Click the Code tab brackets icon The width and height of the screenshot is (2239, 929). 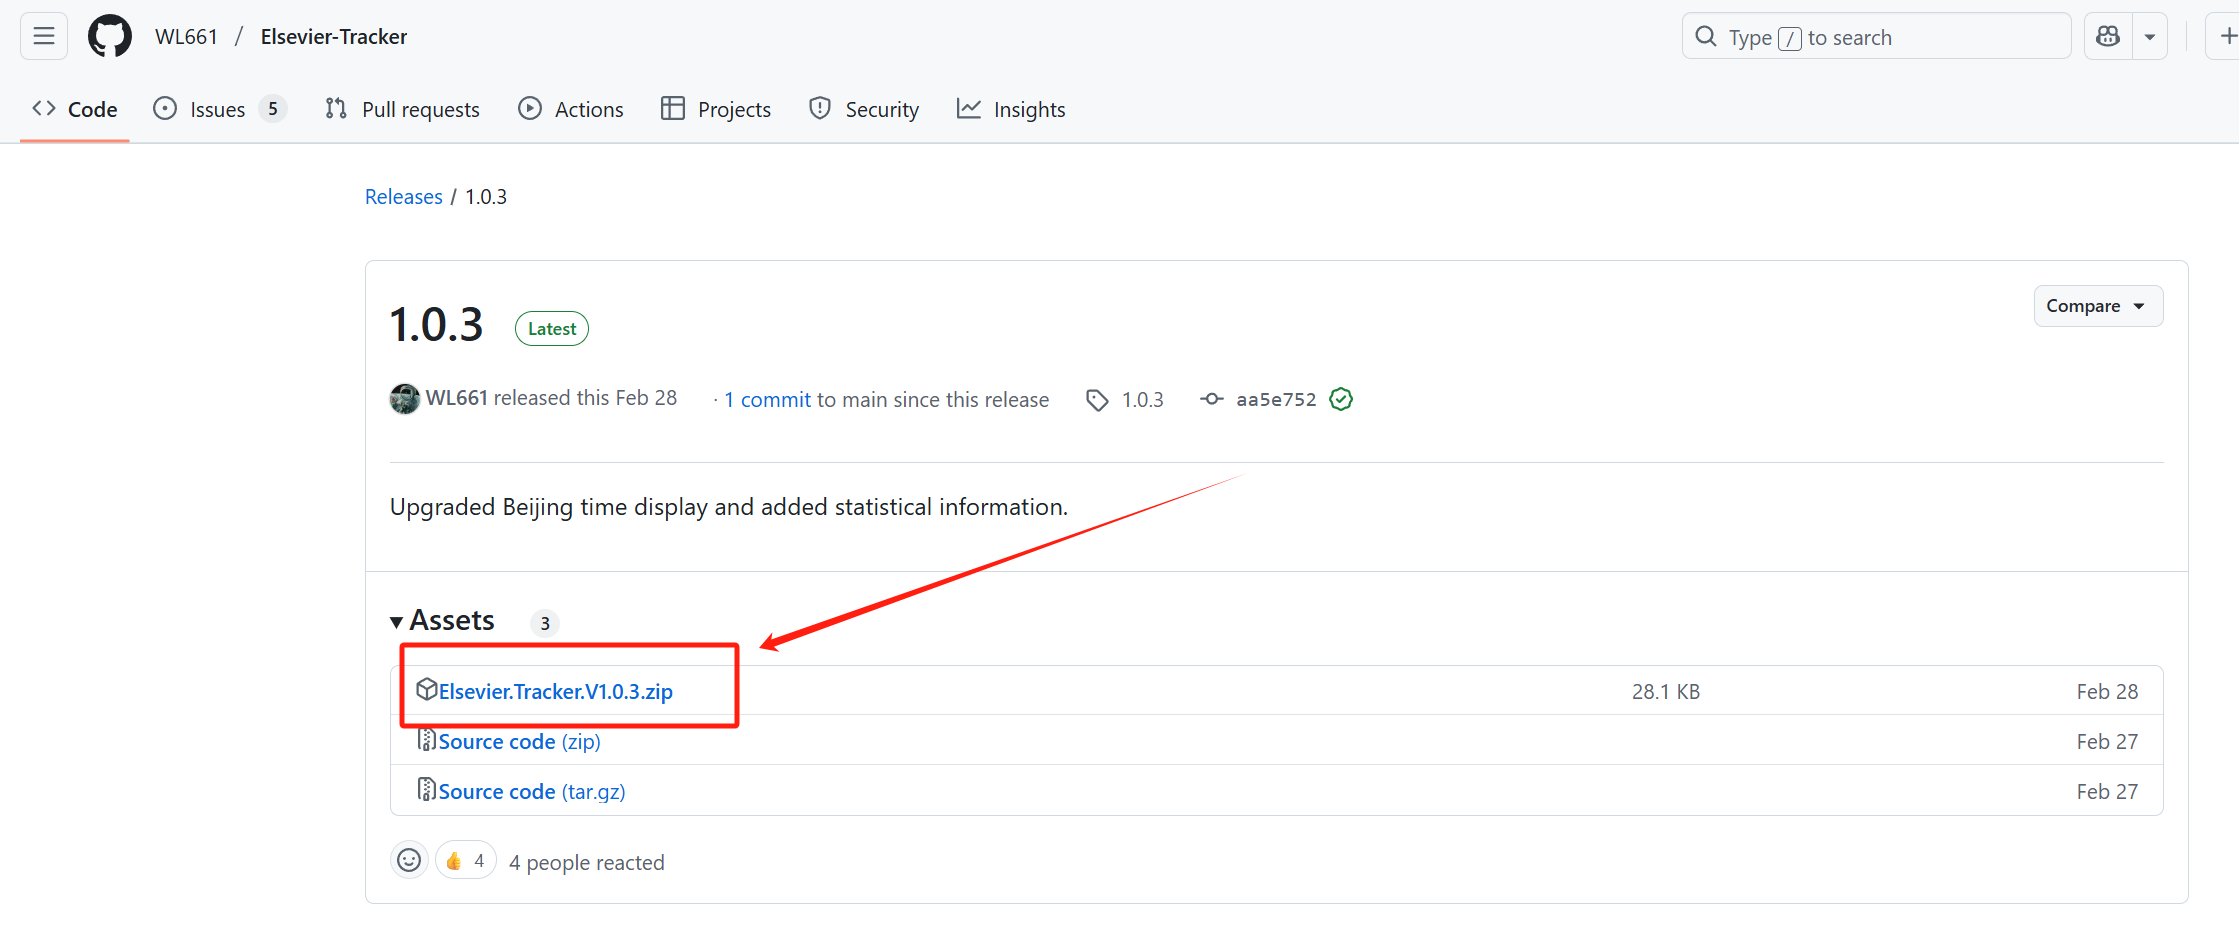44,108
